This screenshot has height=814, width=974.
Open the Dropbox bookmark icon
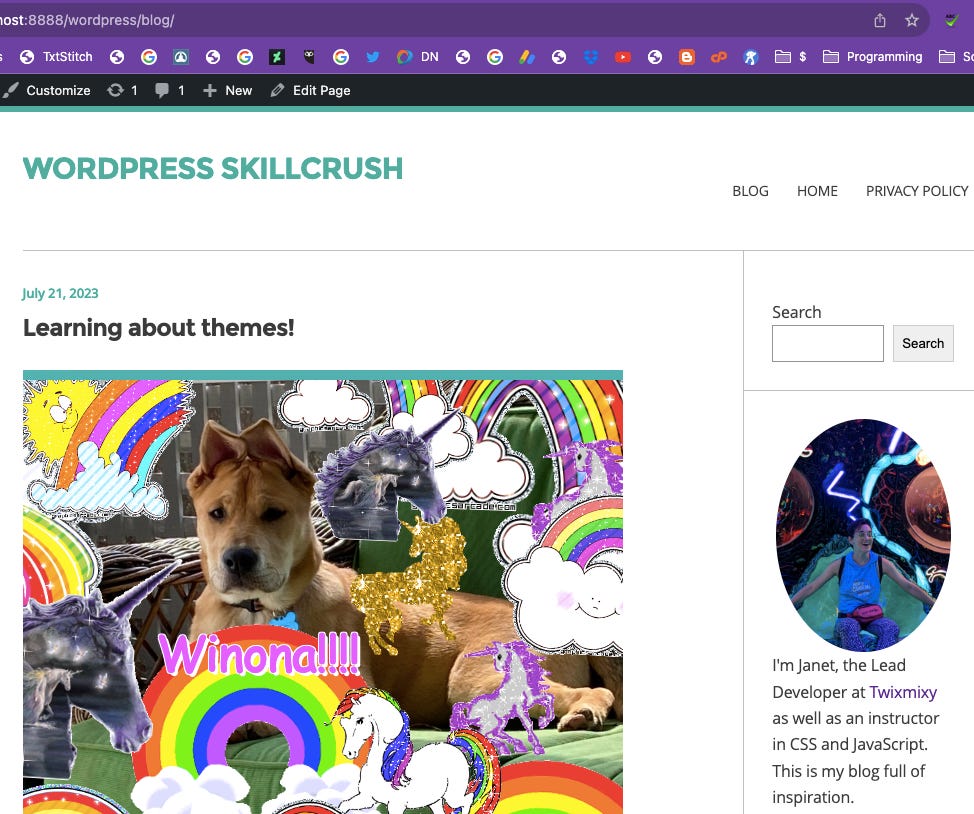click(591, 57)
